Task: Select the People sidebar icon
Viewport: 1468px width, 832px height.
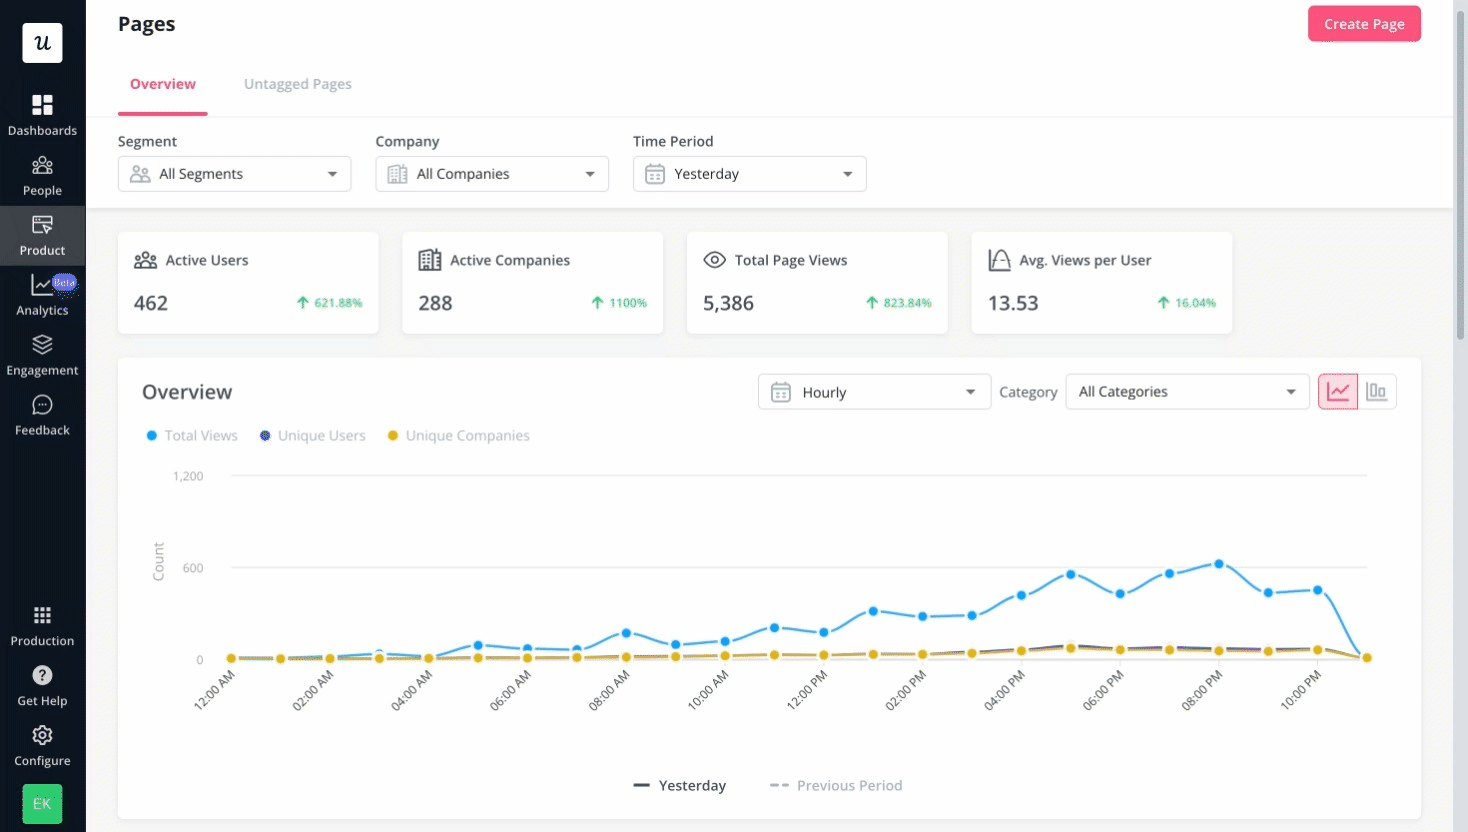Action: point(42,173)
